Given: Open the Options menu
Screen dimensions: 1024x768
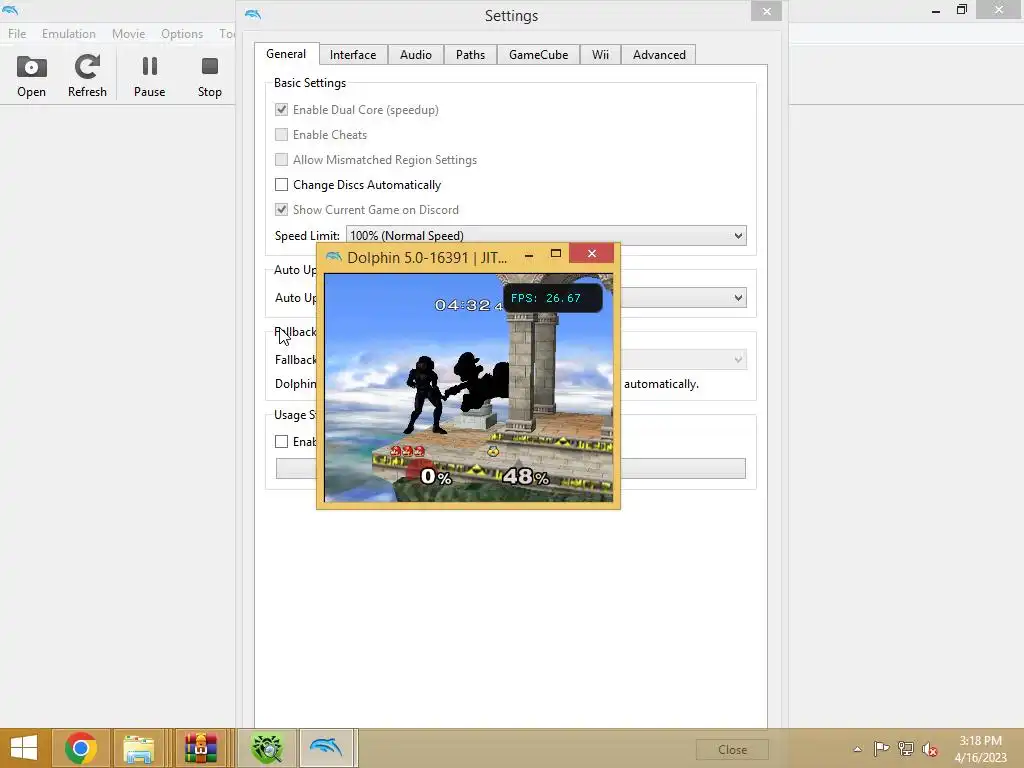Looking at the screenshot, I should (182, 33).
